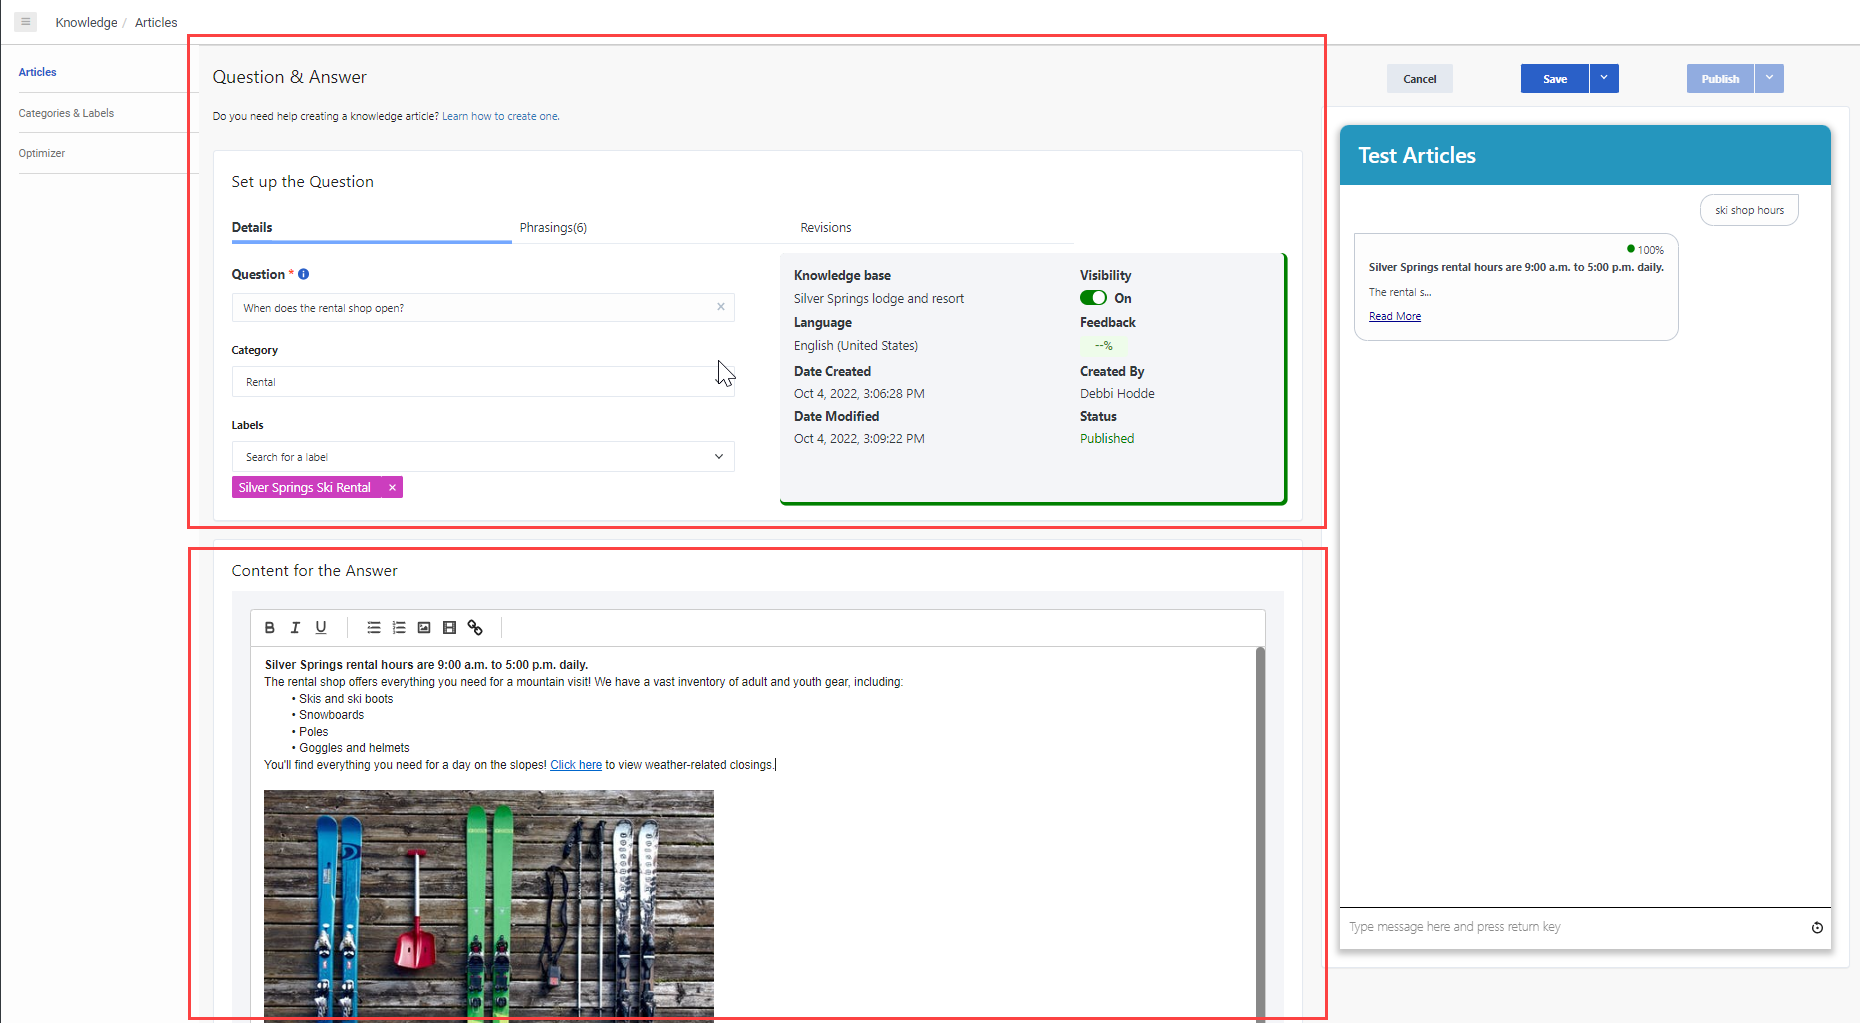
Task: Open the Publish button dropdown arrow
Action: tap(1769, 78)
